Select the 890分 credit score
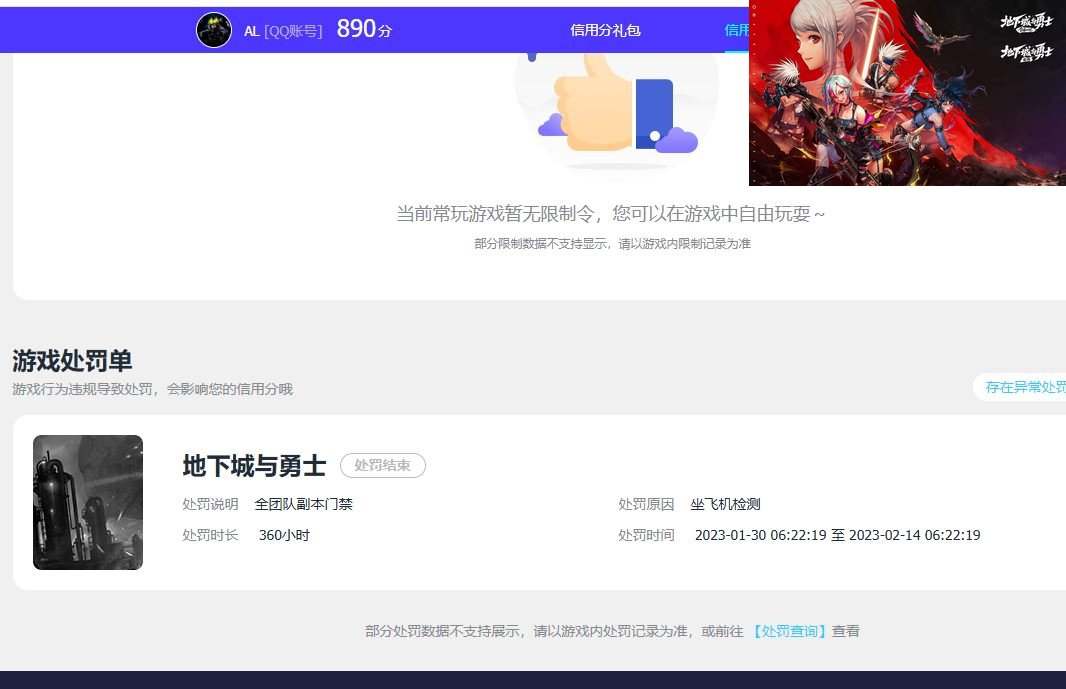The height and width of the screenshot is (689, 1066). click(x=364, y=29)
